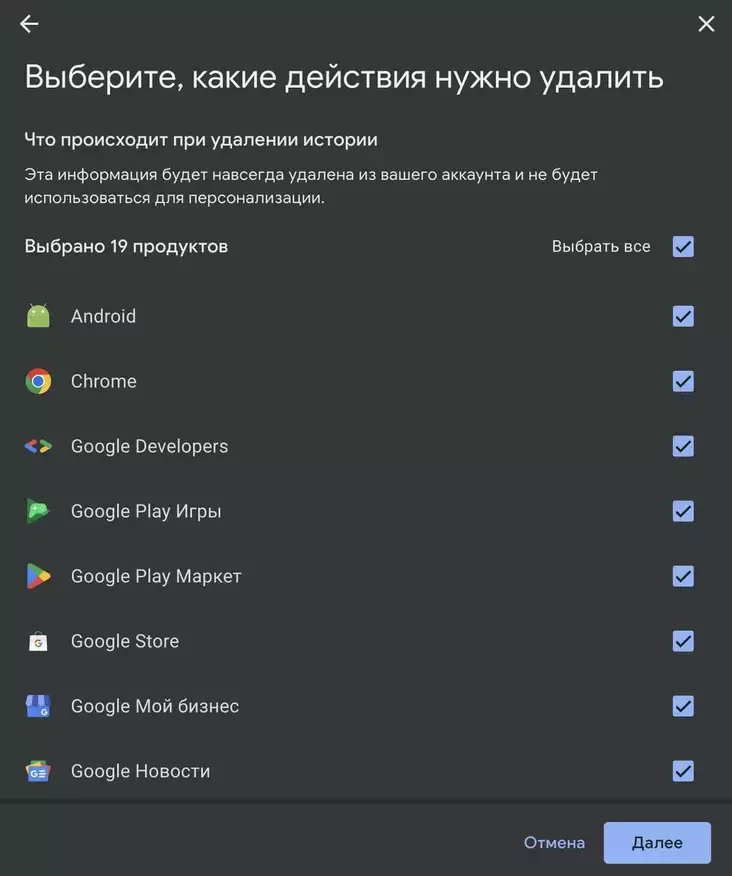Click the Далее button

[x=657, y=842]
